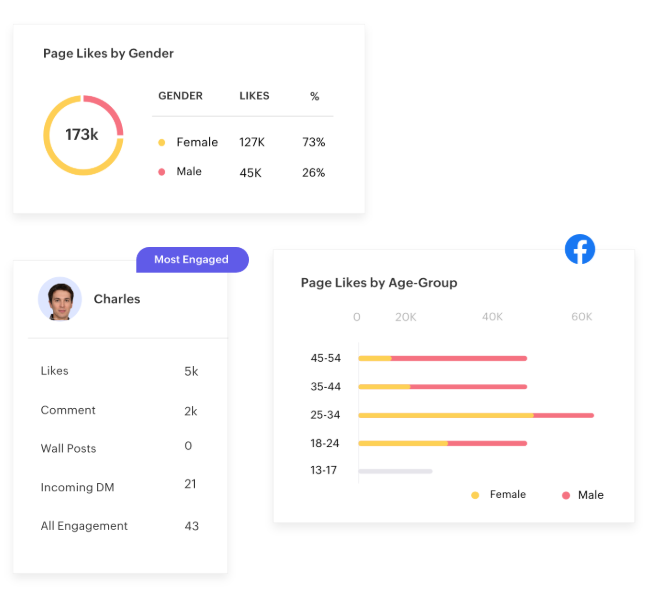Screen dimensions: 652x590
Task: Click the Page Likes by Age-Group title
Action: click(379, 283)
